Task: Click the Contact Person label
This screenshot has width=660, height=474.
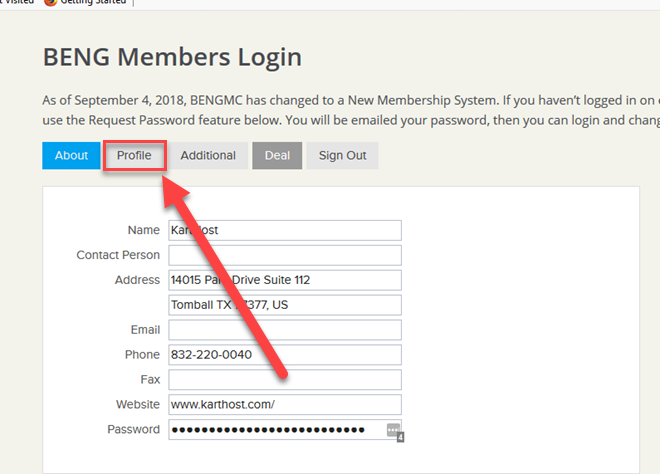Action: click(x=118, y=255)
